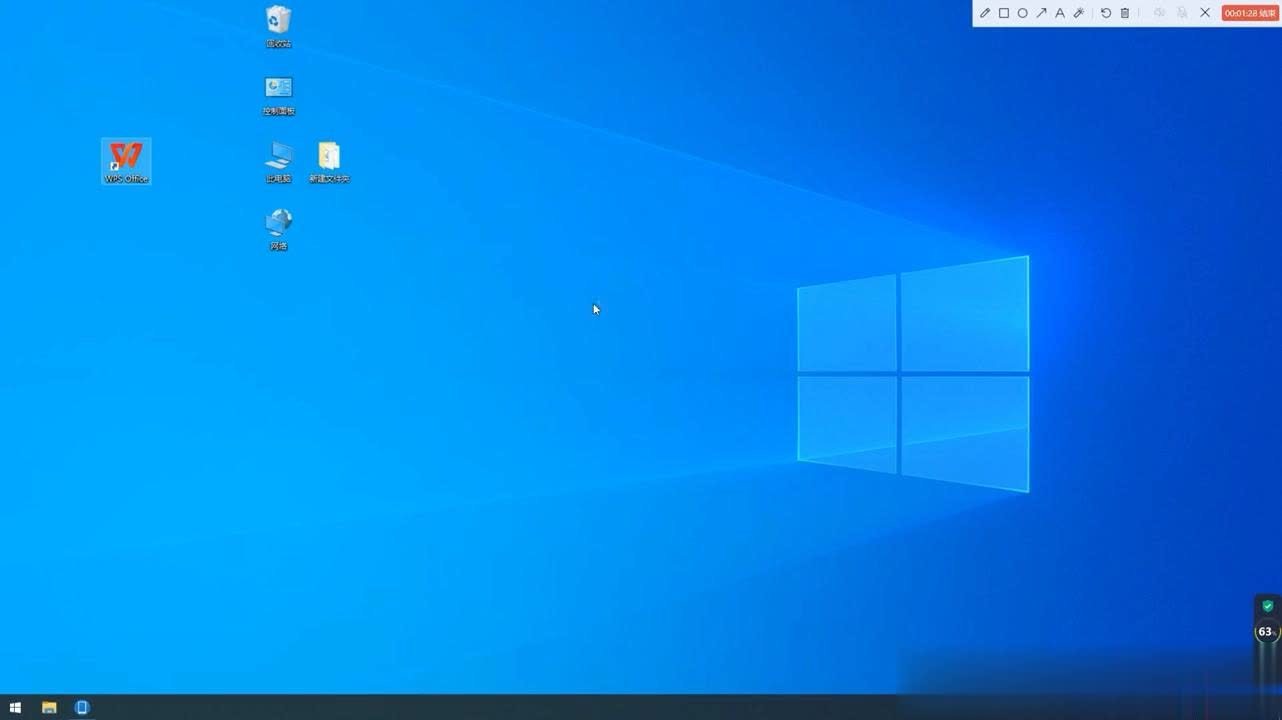The width and height of the screenshot is (1282, 720).
Task: Select the highlighter marker tool
Action: [1079, 13]
